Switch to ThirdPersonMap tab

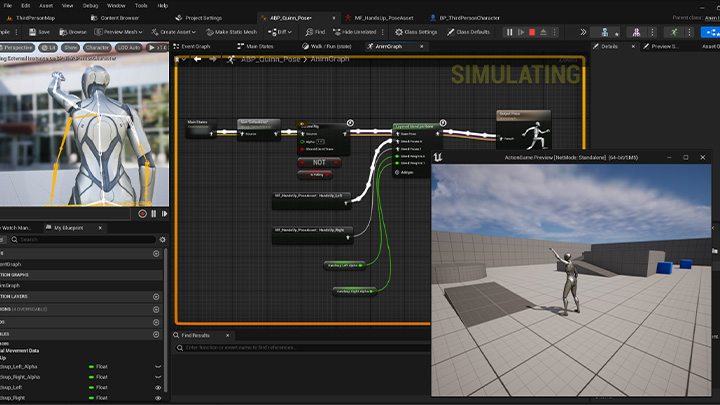31,18
